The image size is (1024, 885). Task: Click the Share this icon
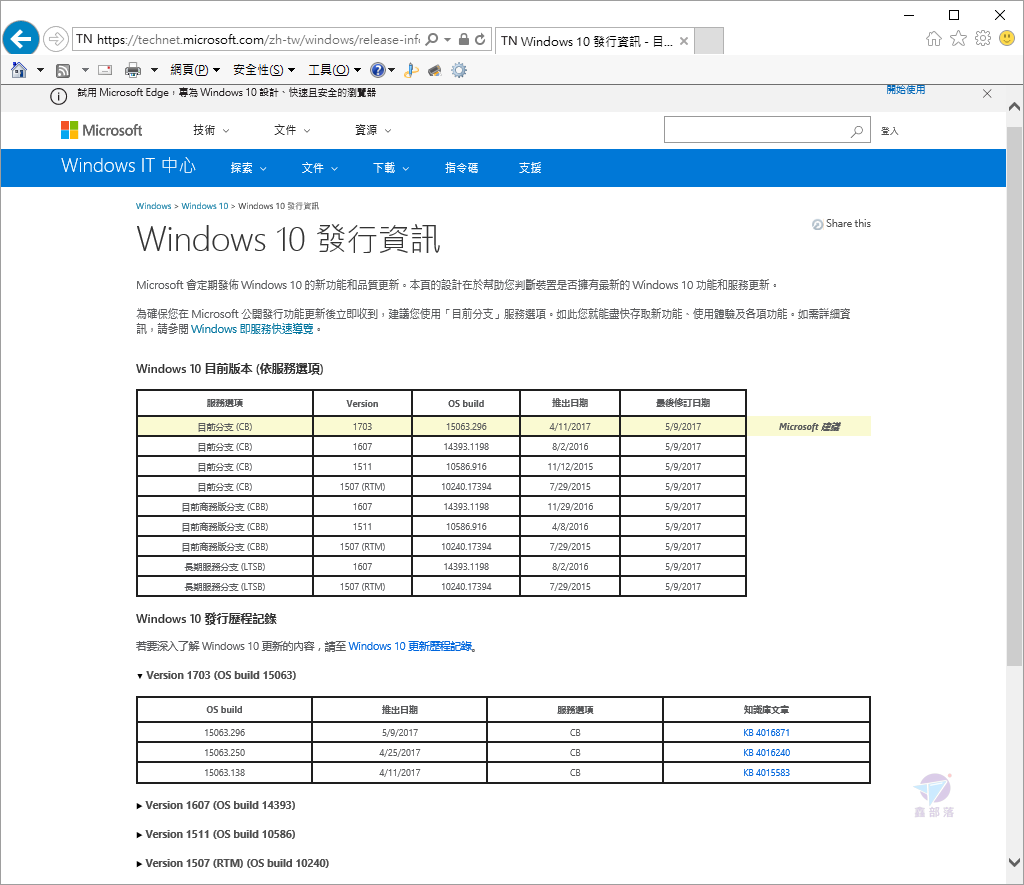click(818, 224)
